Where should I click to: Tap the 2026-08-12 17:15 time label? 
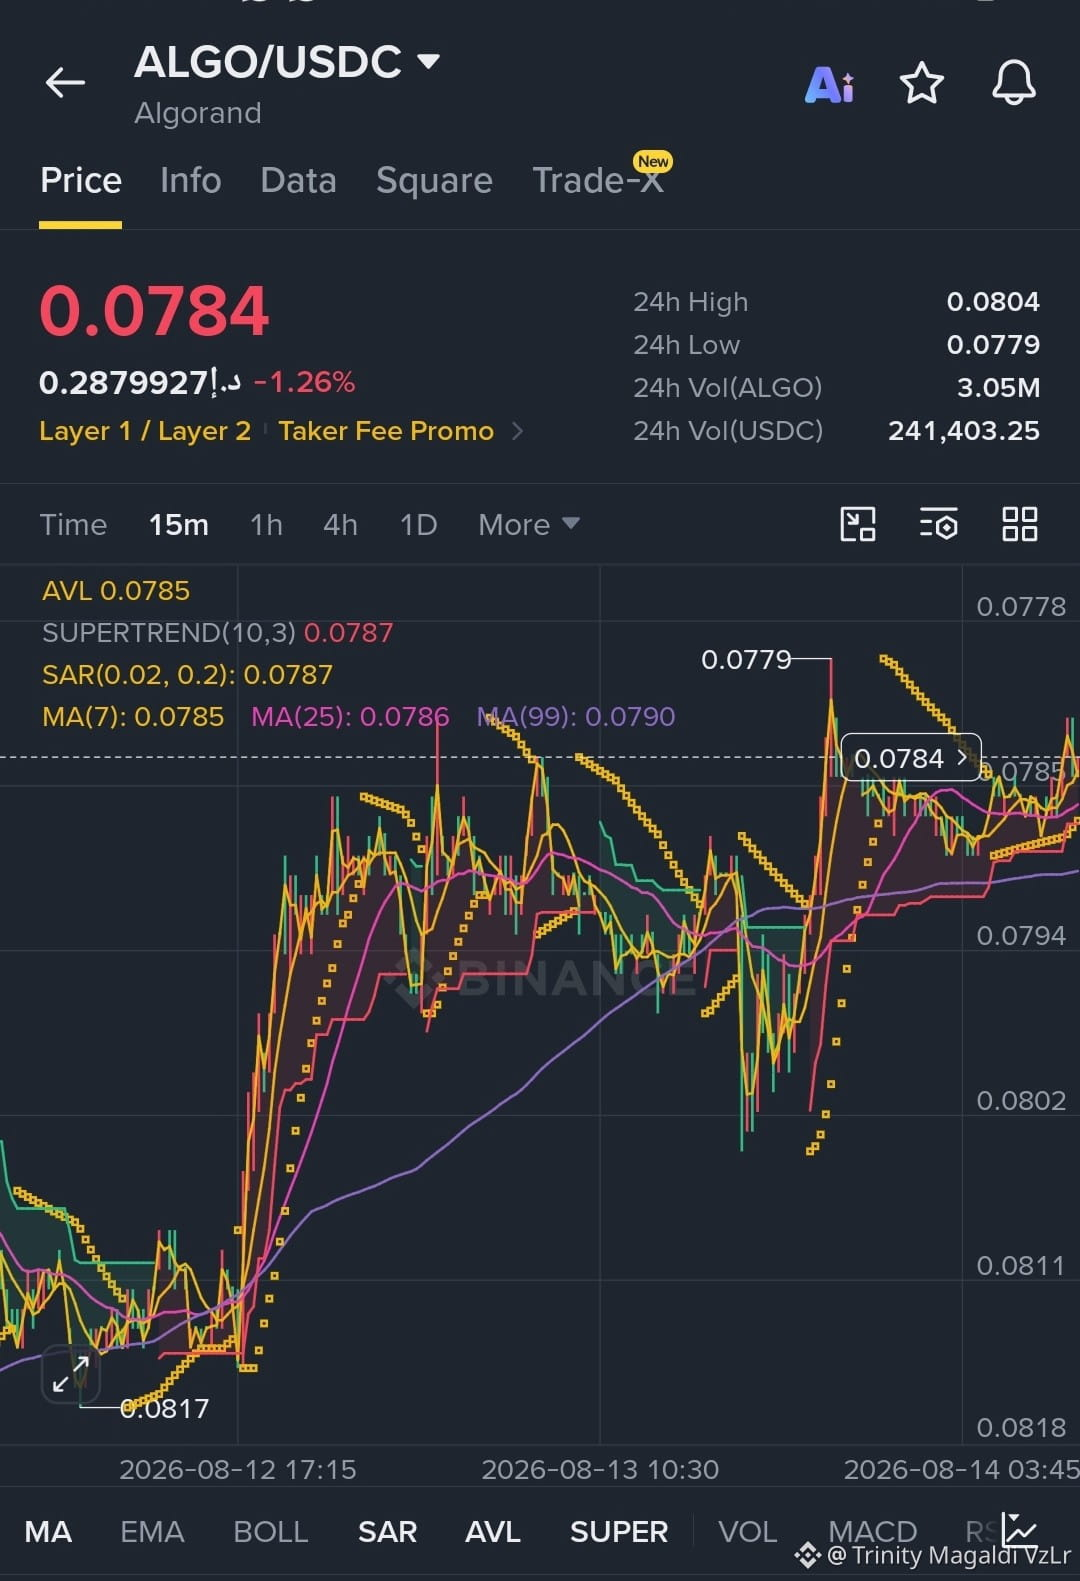(238, 1469)
